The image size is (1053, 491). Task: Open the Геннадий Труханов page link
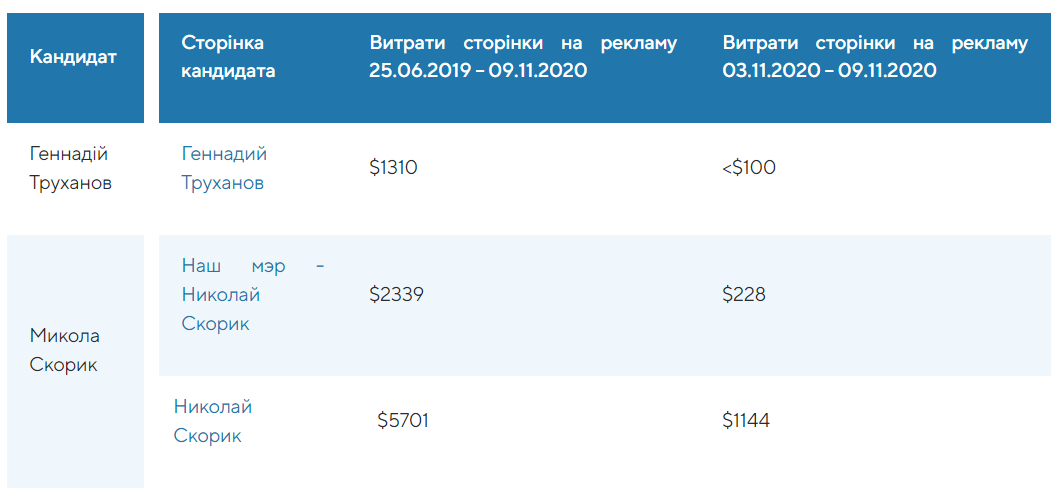223,168
